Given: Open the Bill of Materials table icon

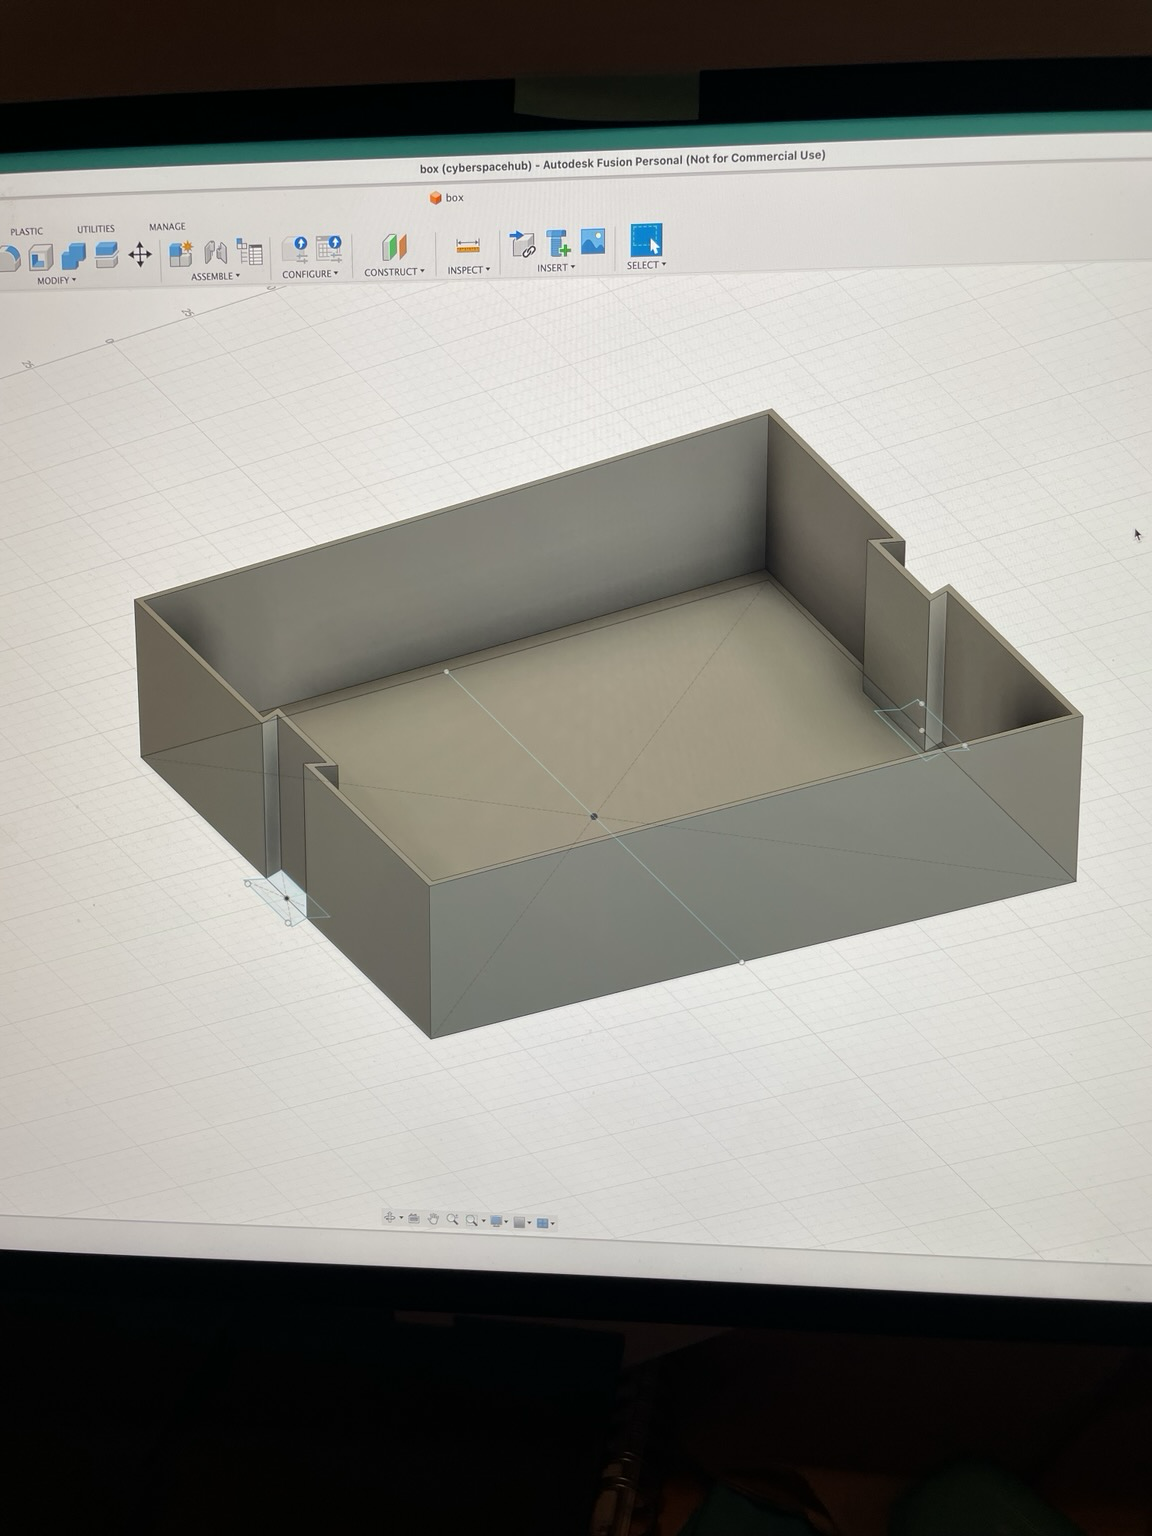Looking at the screenshot, I should coord(249,252).
